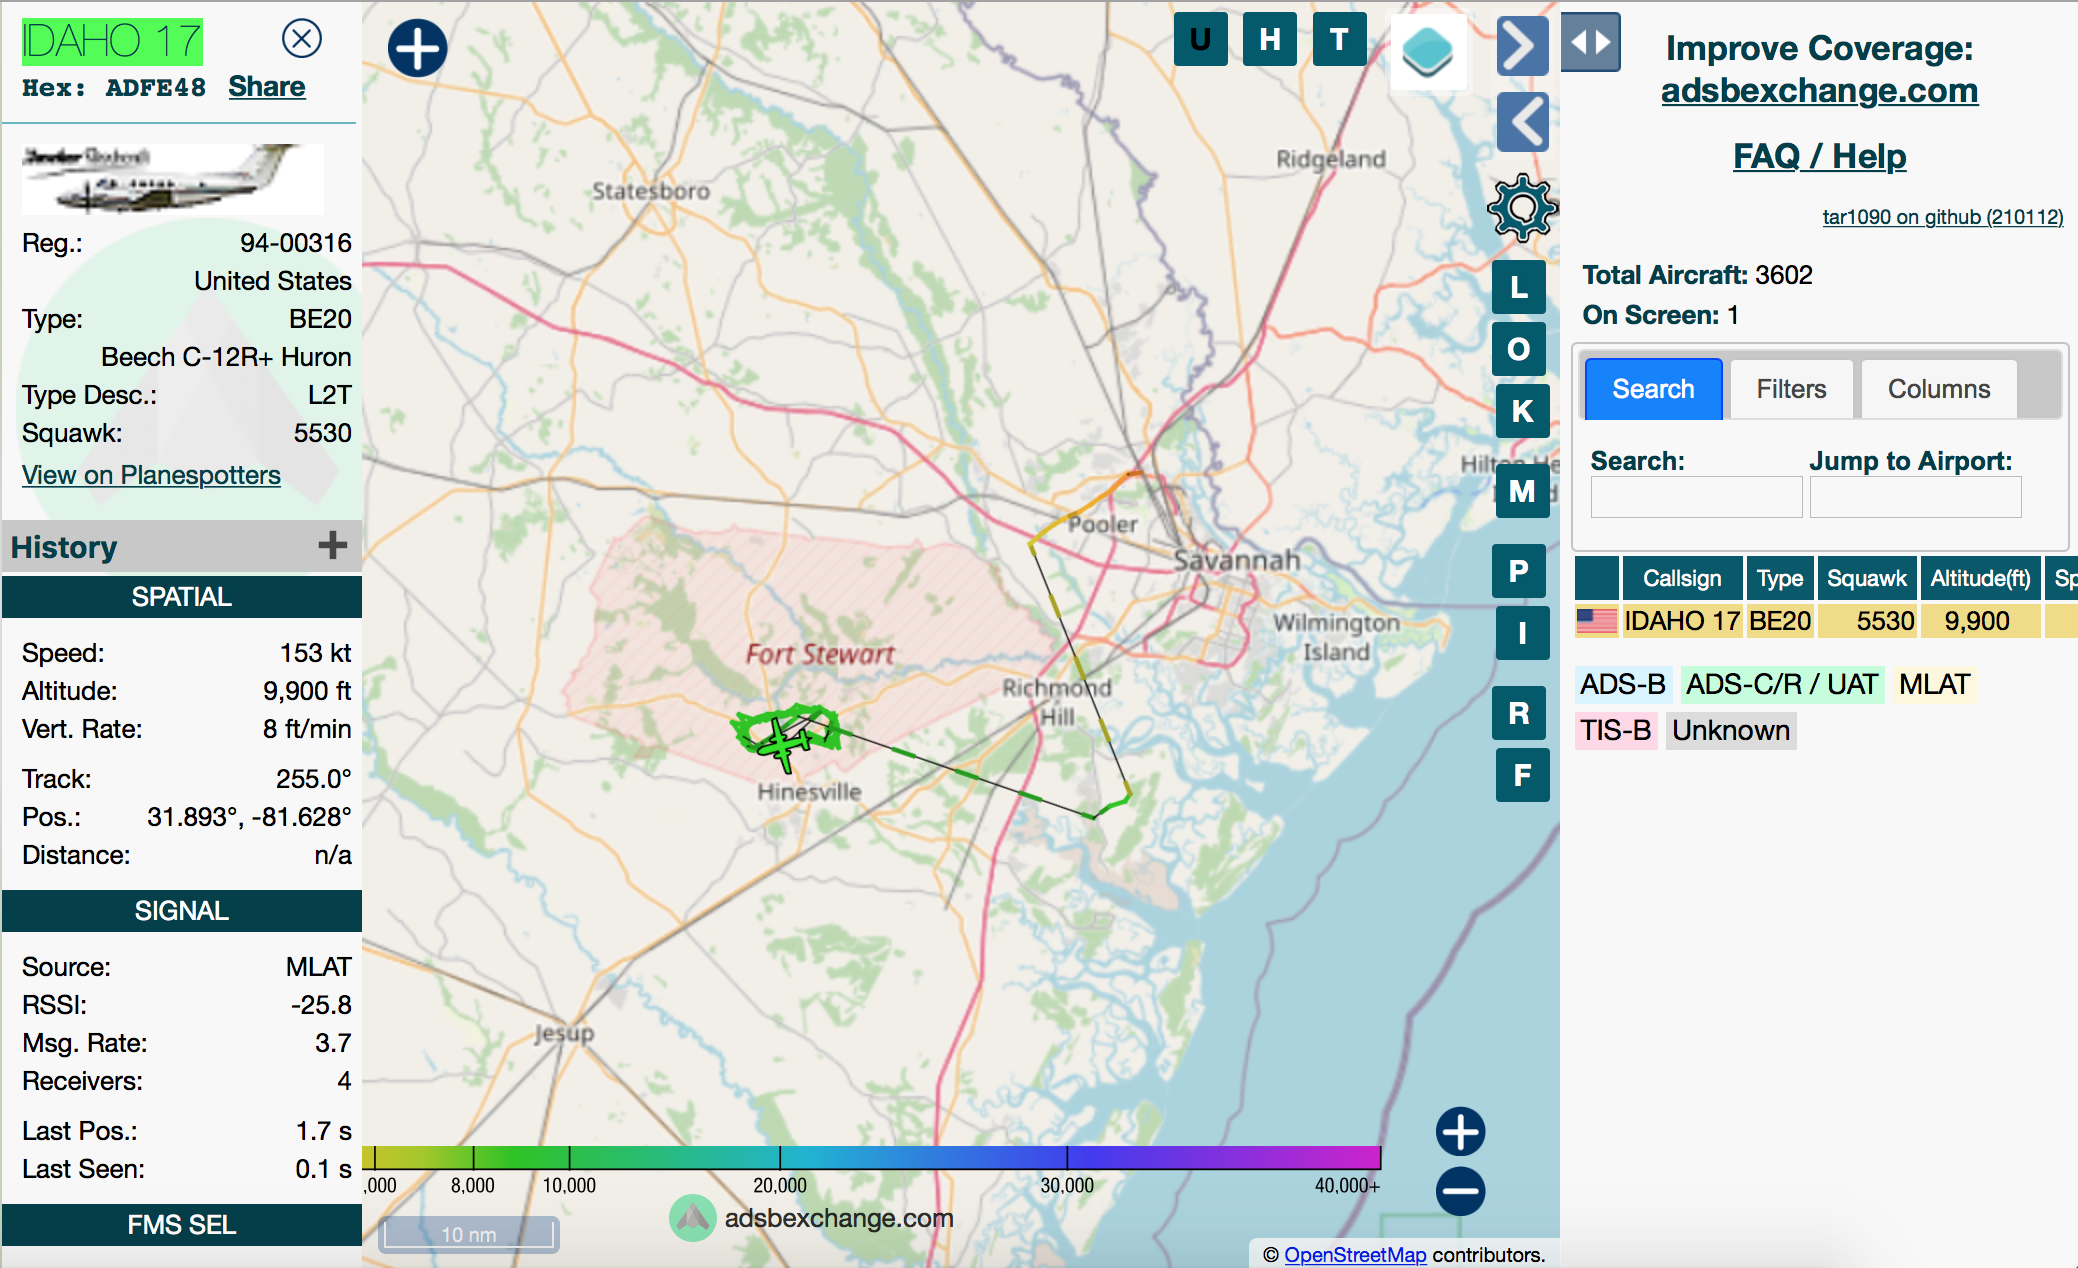The width and height of the screenshot is (2078, 1268).
Task: Zoom out the map
Action: pyautogui.click(x=1460, y=1191)
